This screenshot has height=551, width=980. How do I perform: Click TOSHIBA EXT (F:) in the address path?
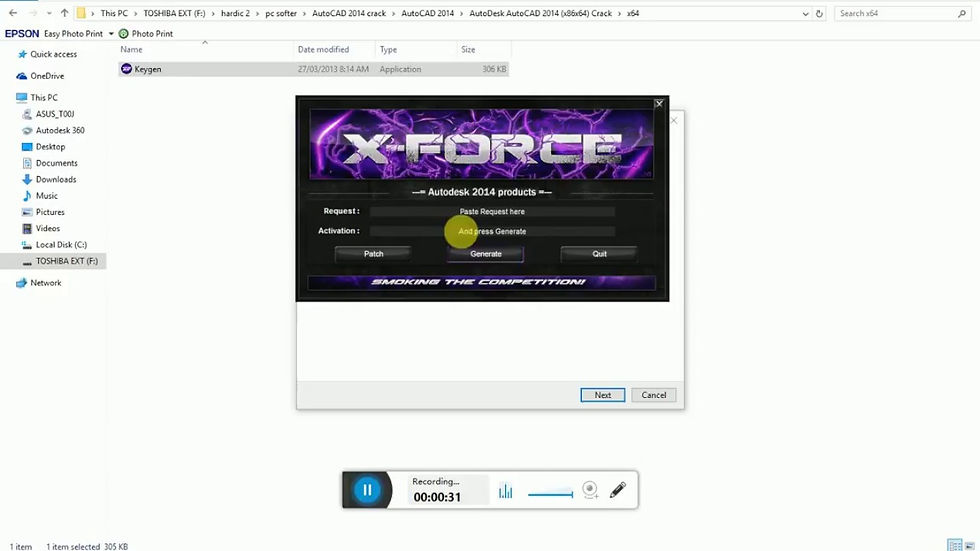tap(174, 13)
